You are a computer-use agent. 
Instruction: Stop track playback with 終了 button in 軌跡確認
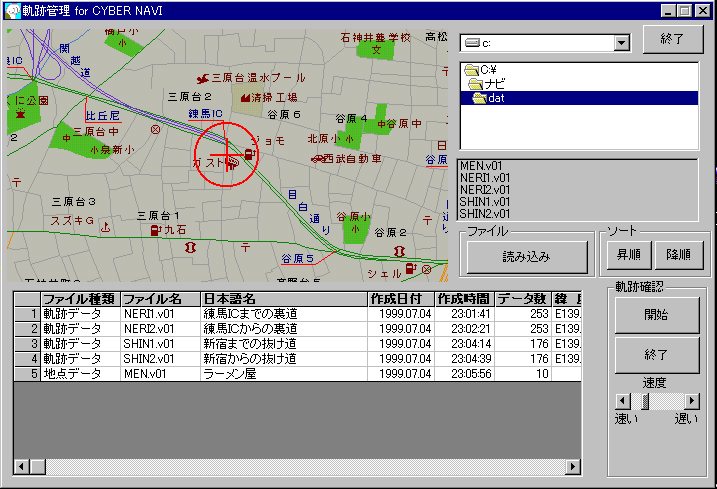(x=657, y=355)
